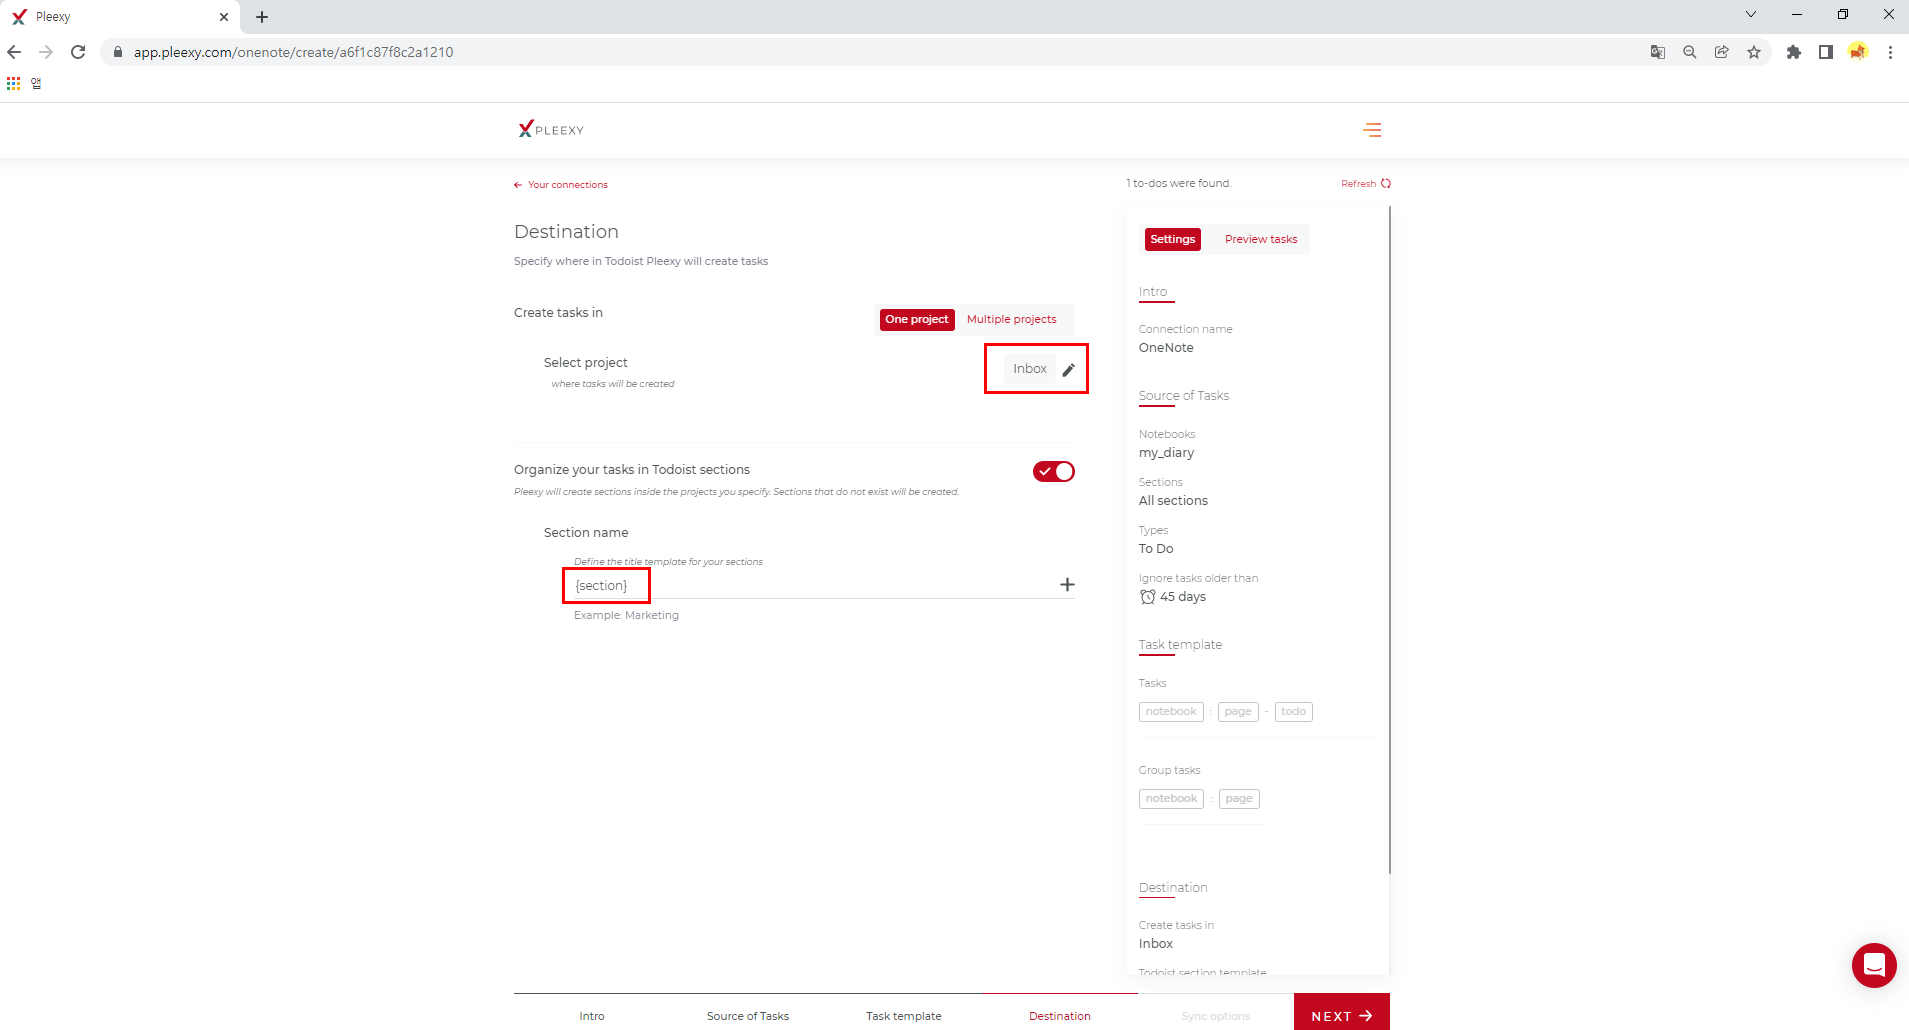This screenshot has width=1909, height=1030.
Task: Open the apps grid bookmark icon
Action: click(13, 84)
